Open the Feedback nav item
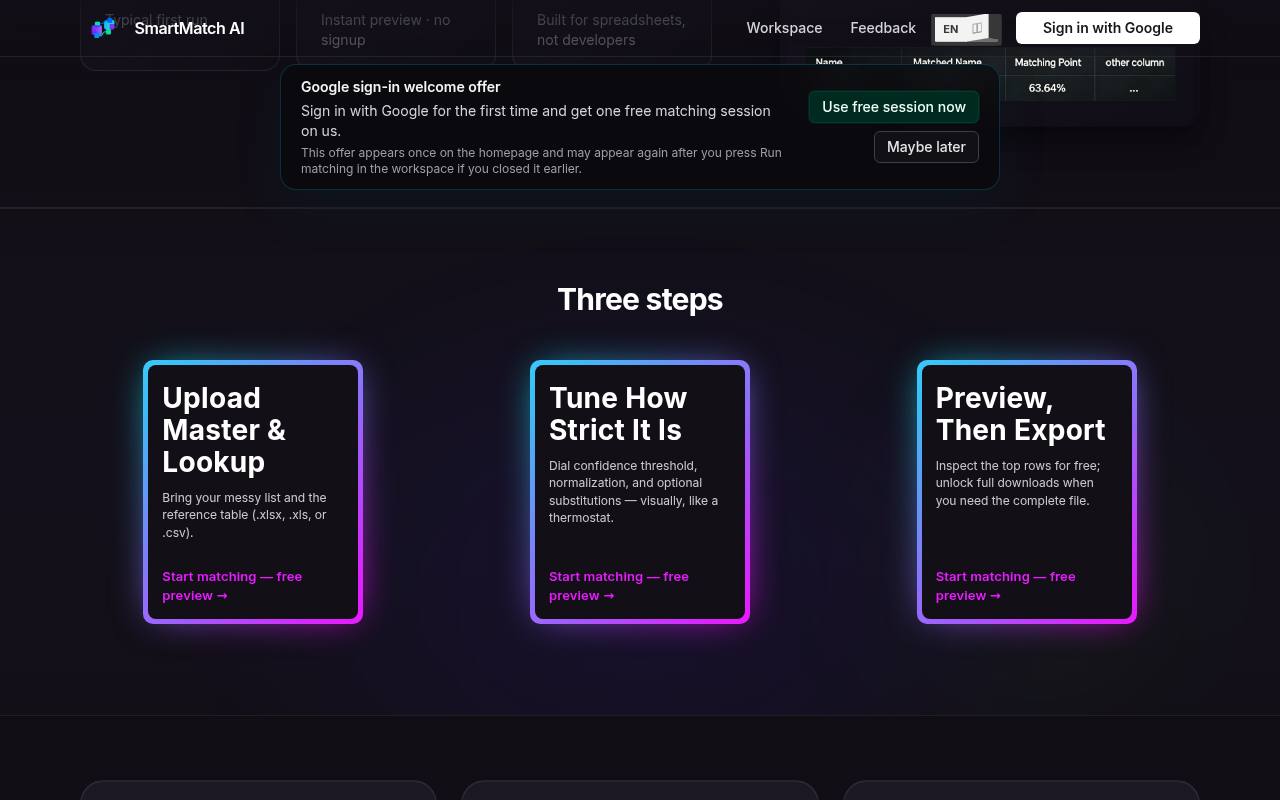 click(883, 28)
